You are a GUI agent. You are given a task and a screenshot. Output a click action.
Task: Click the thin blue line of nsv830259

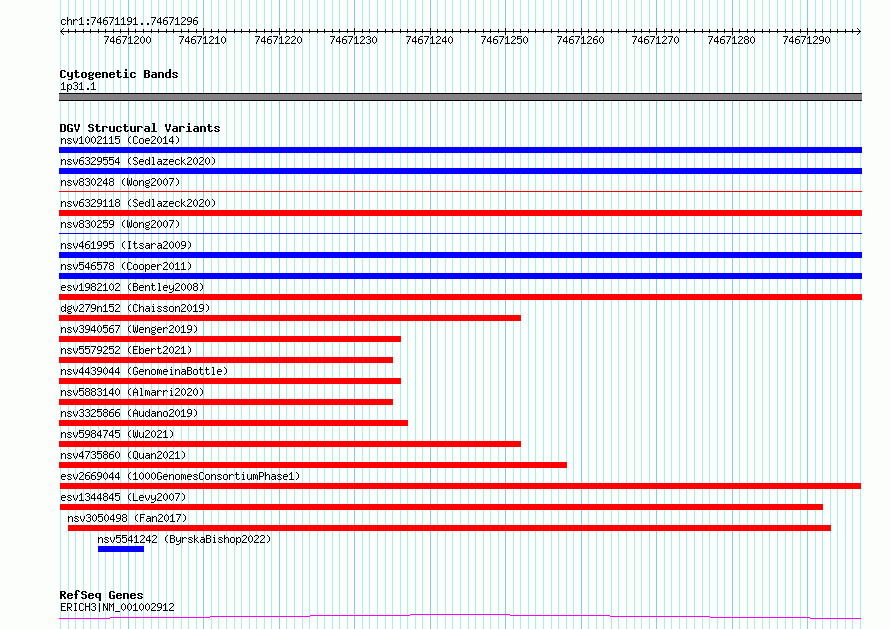[x=460, y=234]
